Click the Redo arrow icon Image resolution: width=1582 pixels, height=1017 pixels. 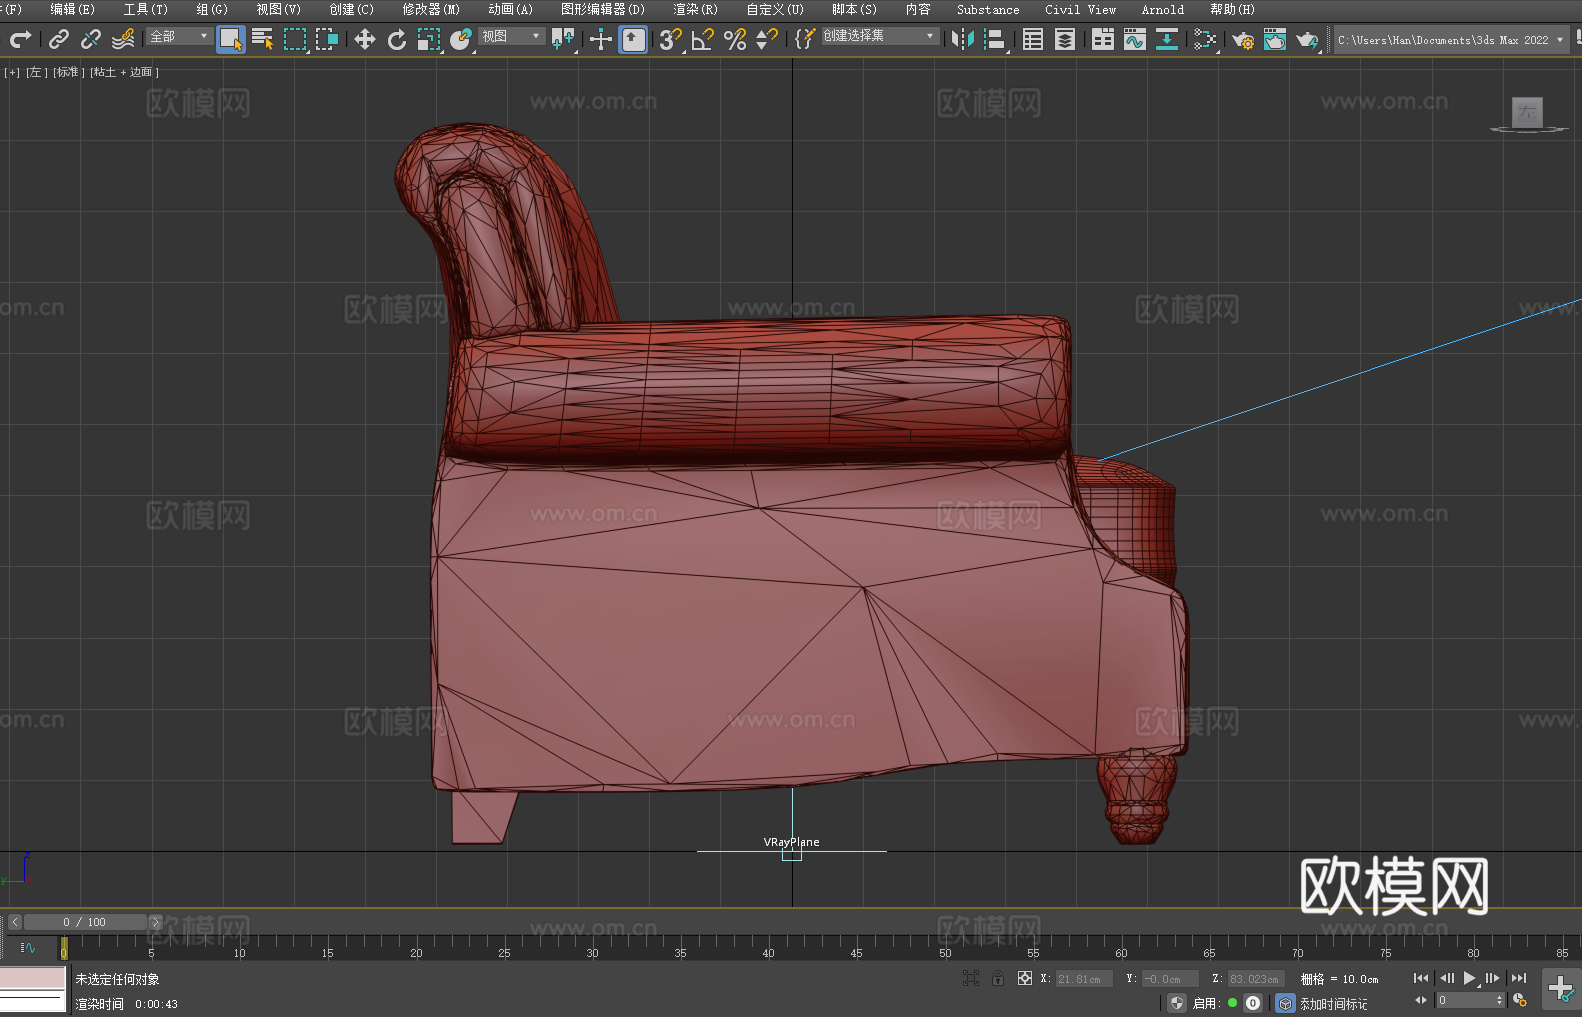click(20, 39)
